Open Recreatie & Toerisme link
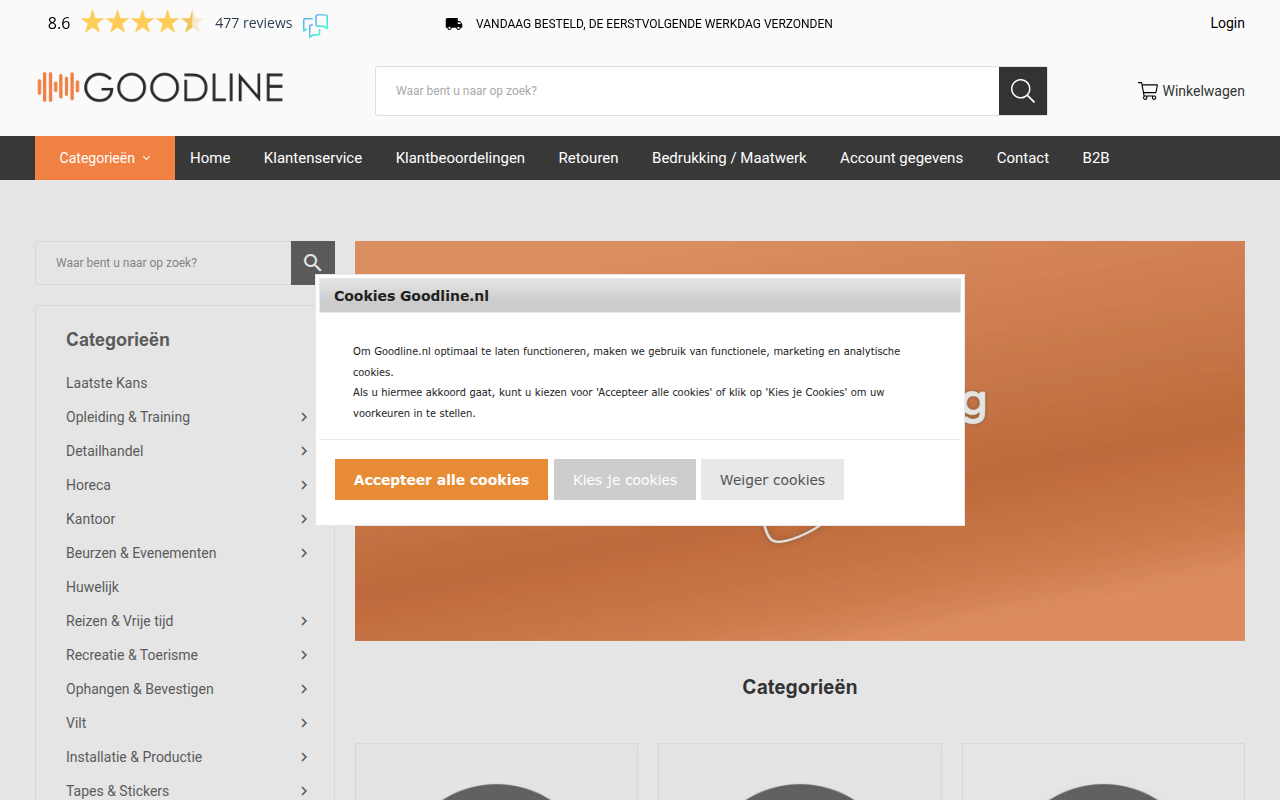1280x800 pixels. point(132,655)
